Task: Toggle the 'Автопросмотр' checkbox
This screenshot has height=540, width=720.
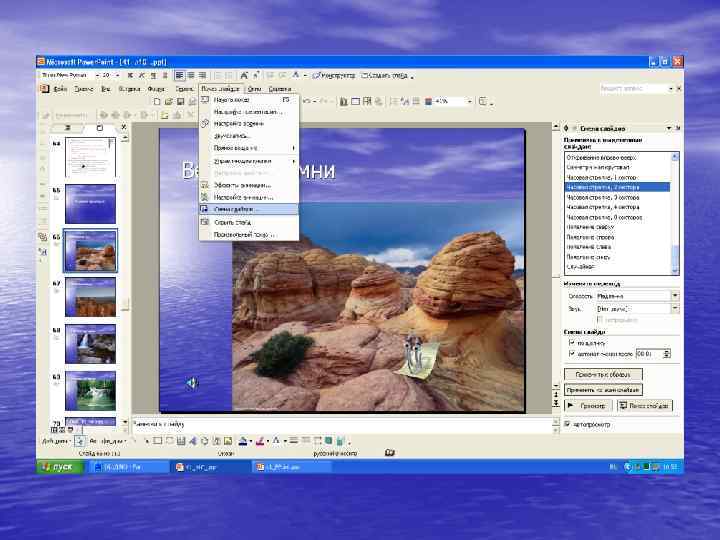Action: pos(568,424)
